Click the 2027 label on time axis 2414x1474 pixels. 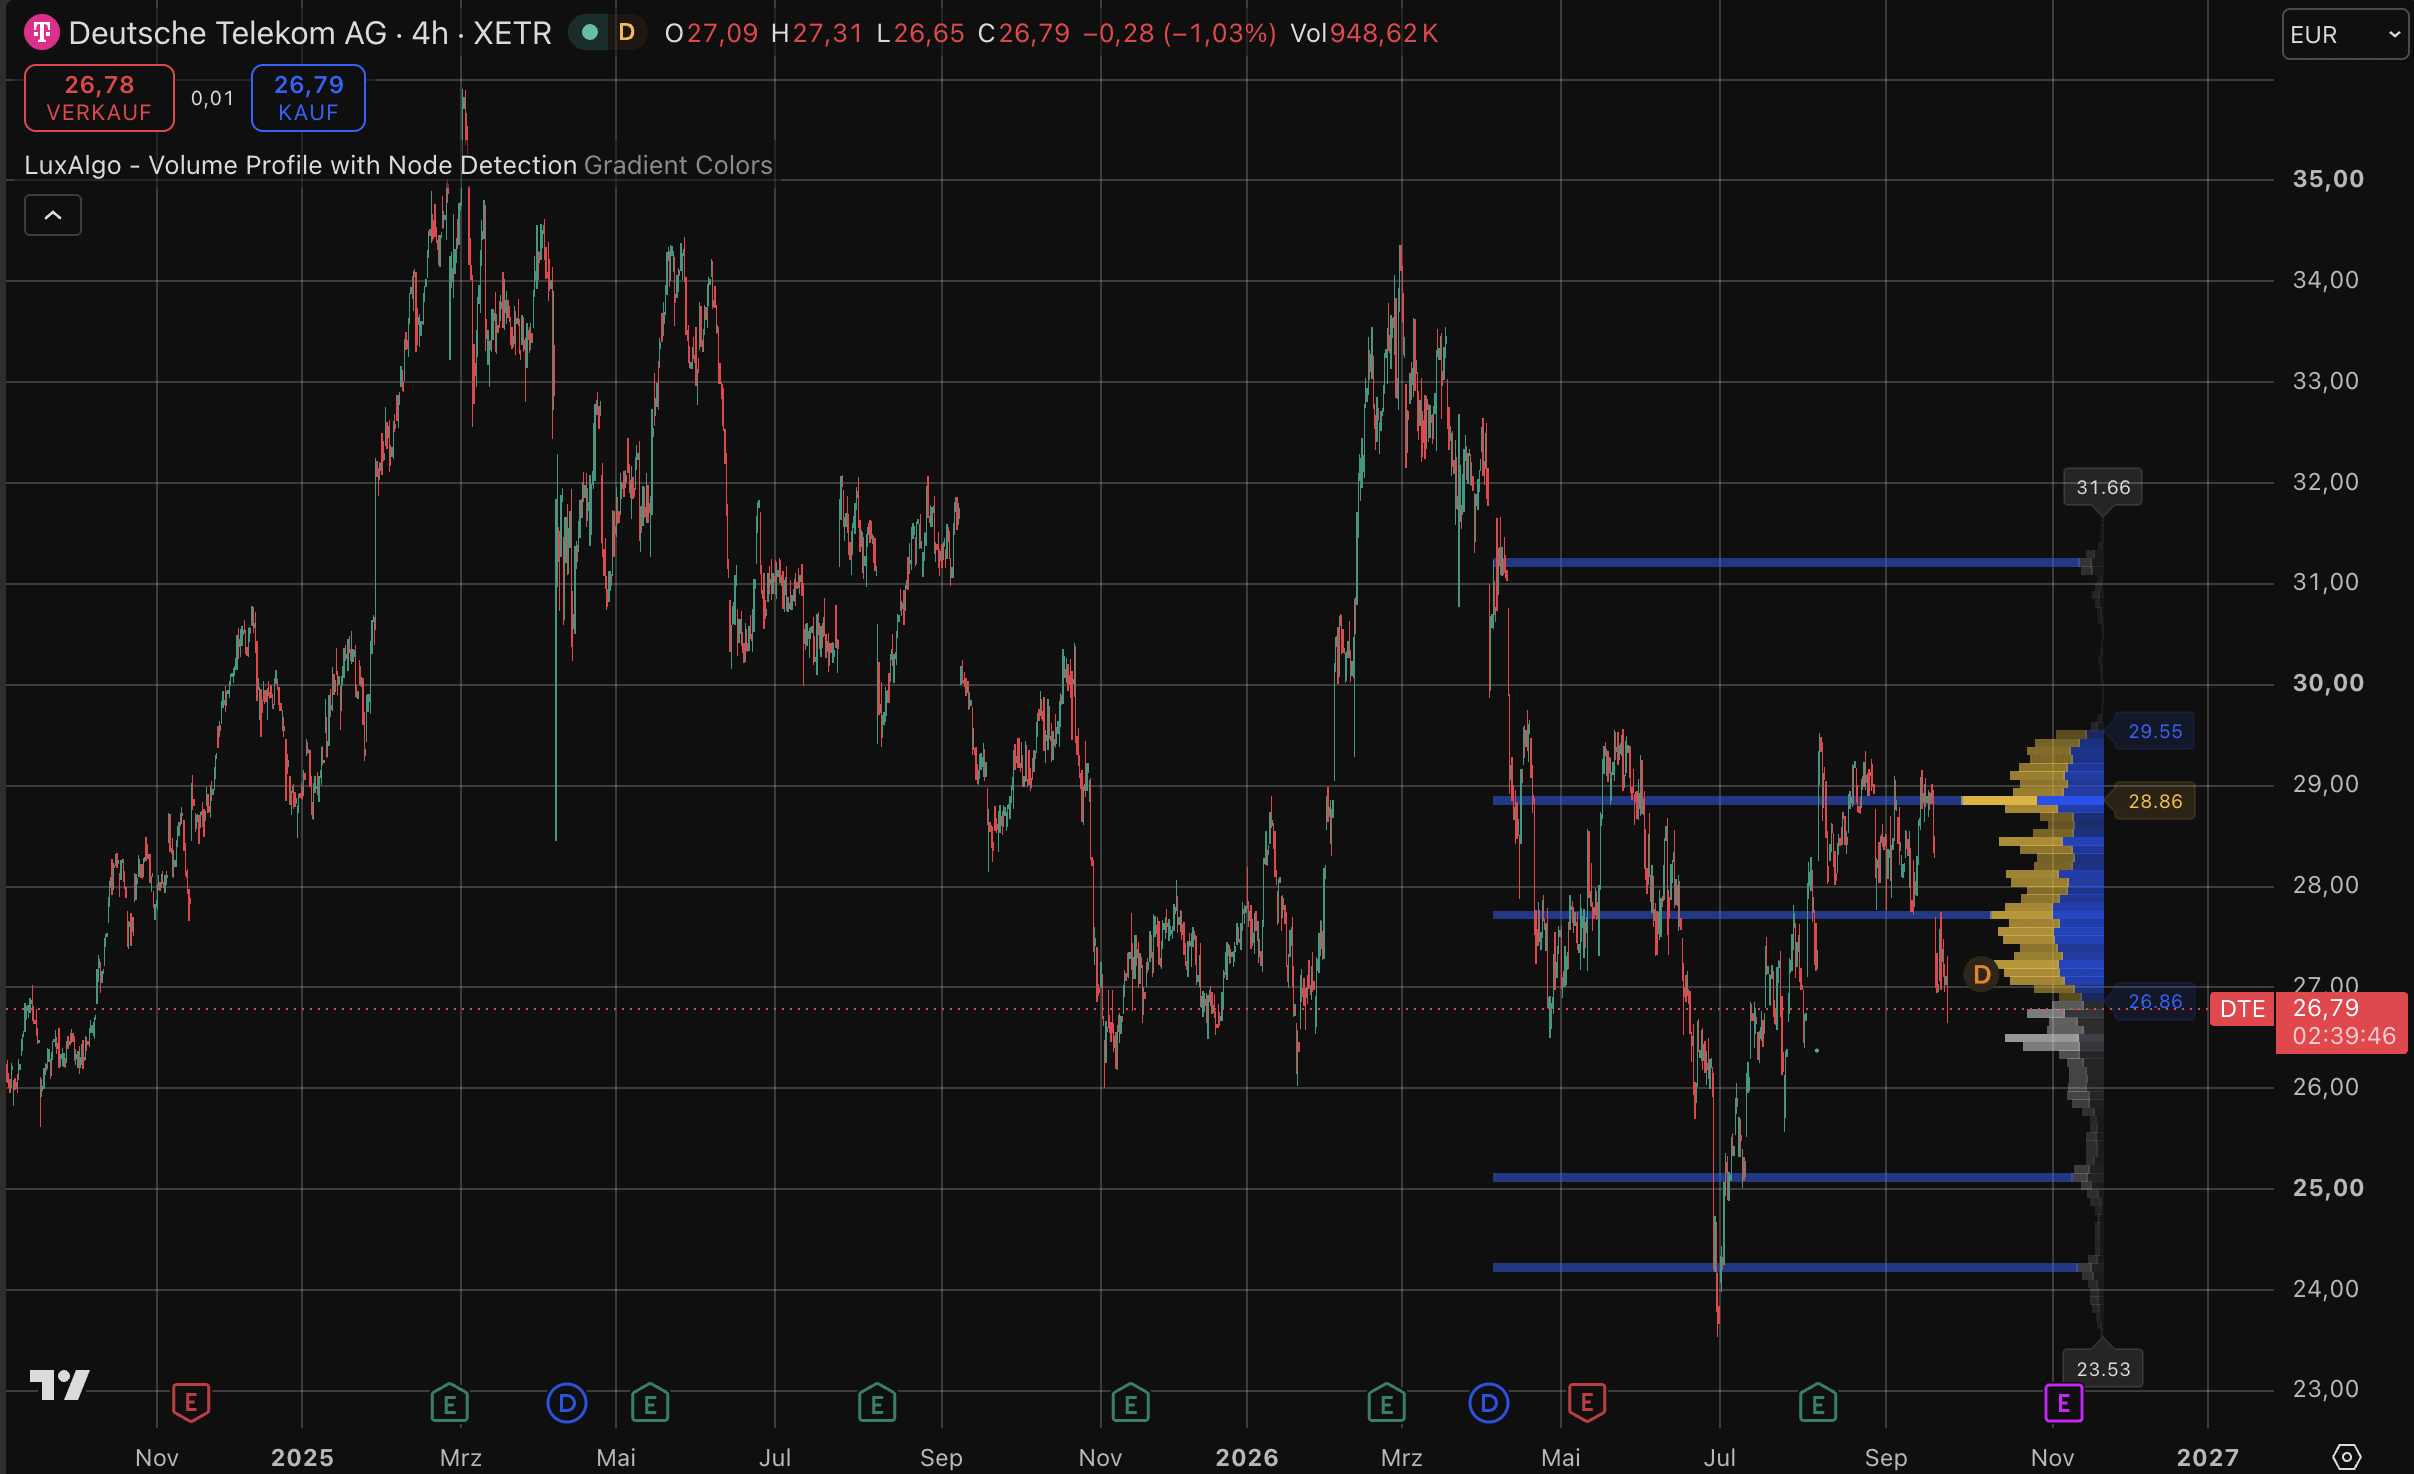2208,1457
